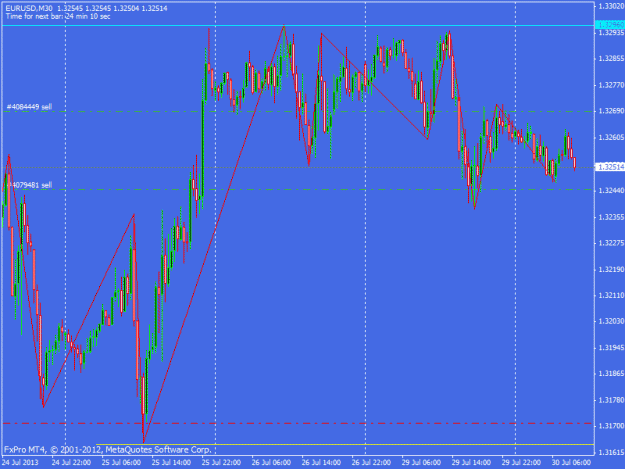The image size is (625, 469).
Task: Click the '25 Jul 22:00' time axis label
Action: click(221, 462)
